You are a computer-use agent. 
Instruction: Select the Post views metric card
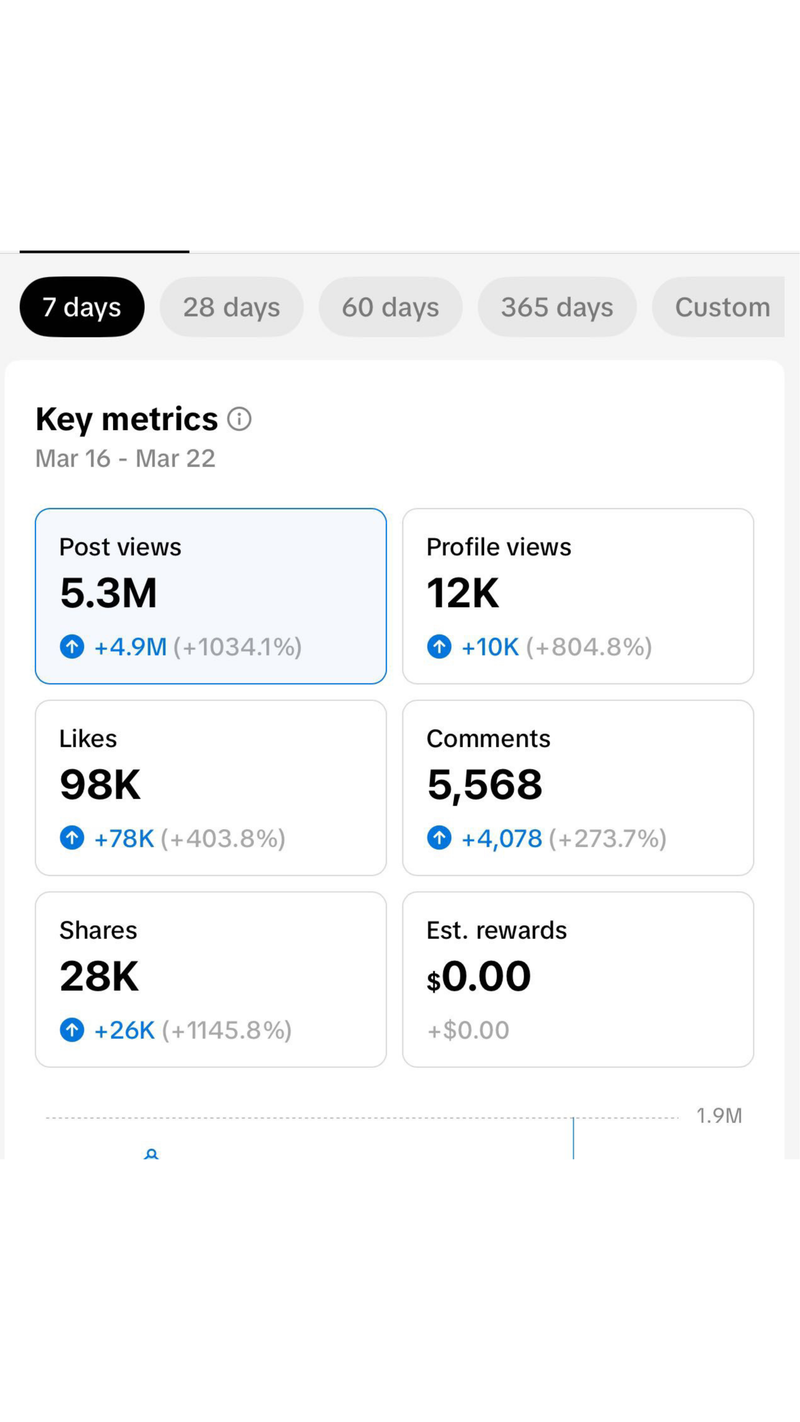(x=210, y=596)
